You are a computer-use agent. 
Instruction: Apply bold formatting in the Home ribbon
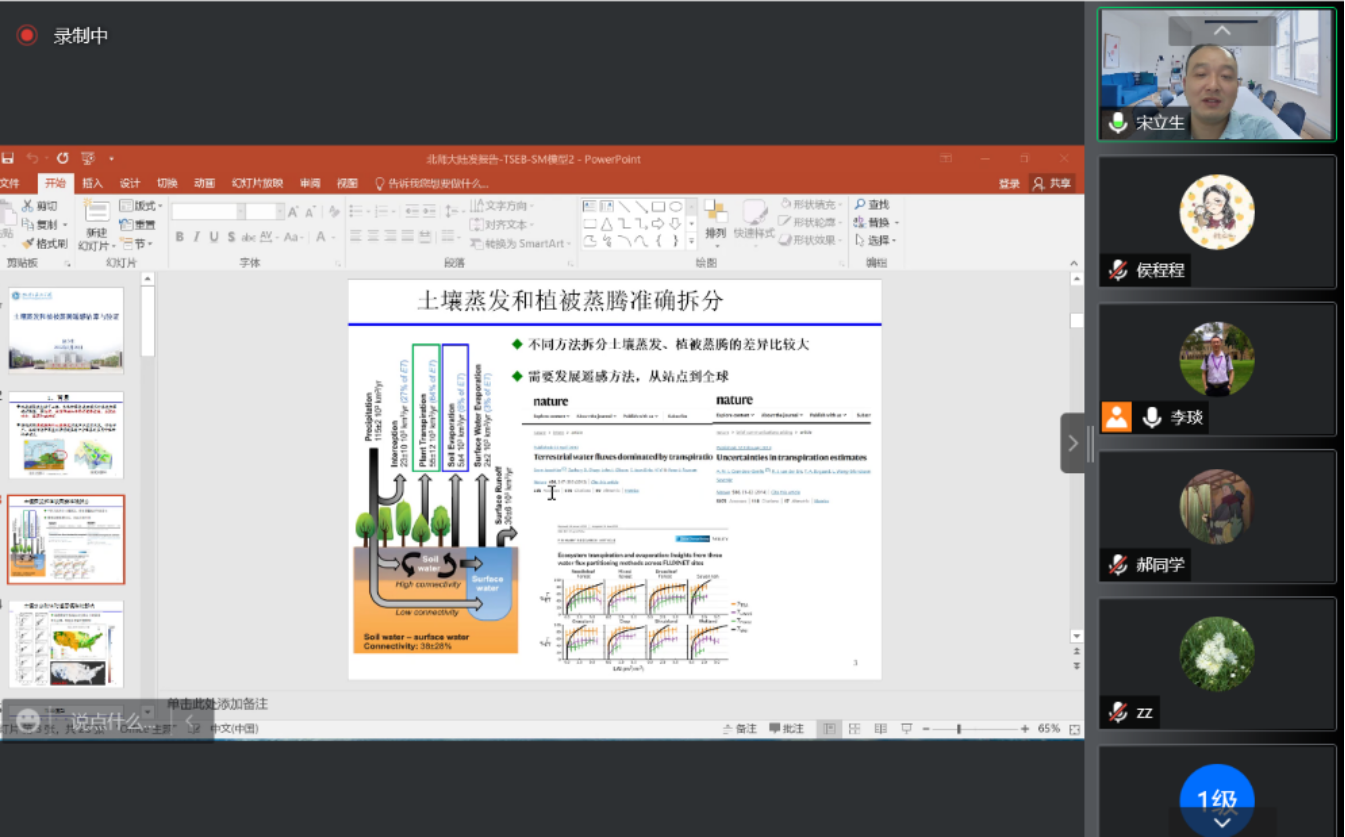[x=179, y=236]
